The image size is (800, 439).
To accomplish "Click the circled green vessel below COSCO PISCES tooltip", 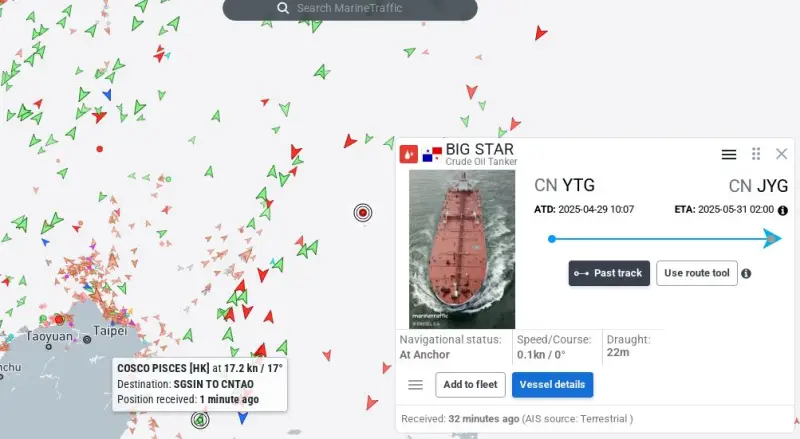I will click(200, 420).
